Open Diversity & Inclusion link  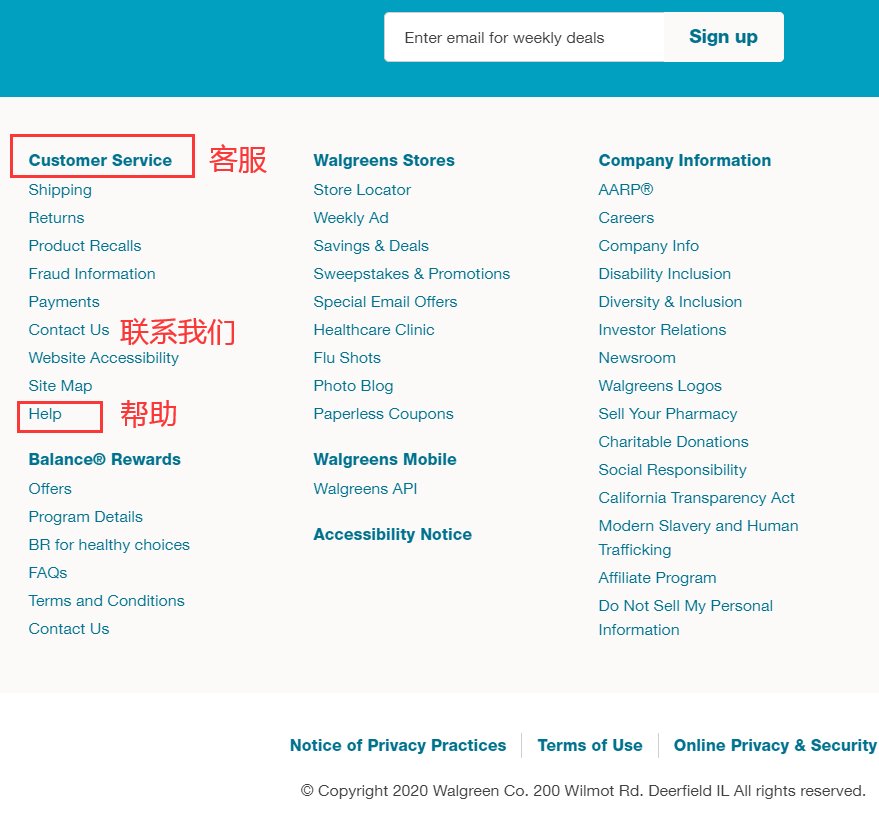point(670,302)
